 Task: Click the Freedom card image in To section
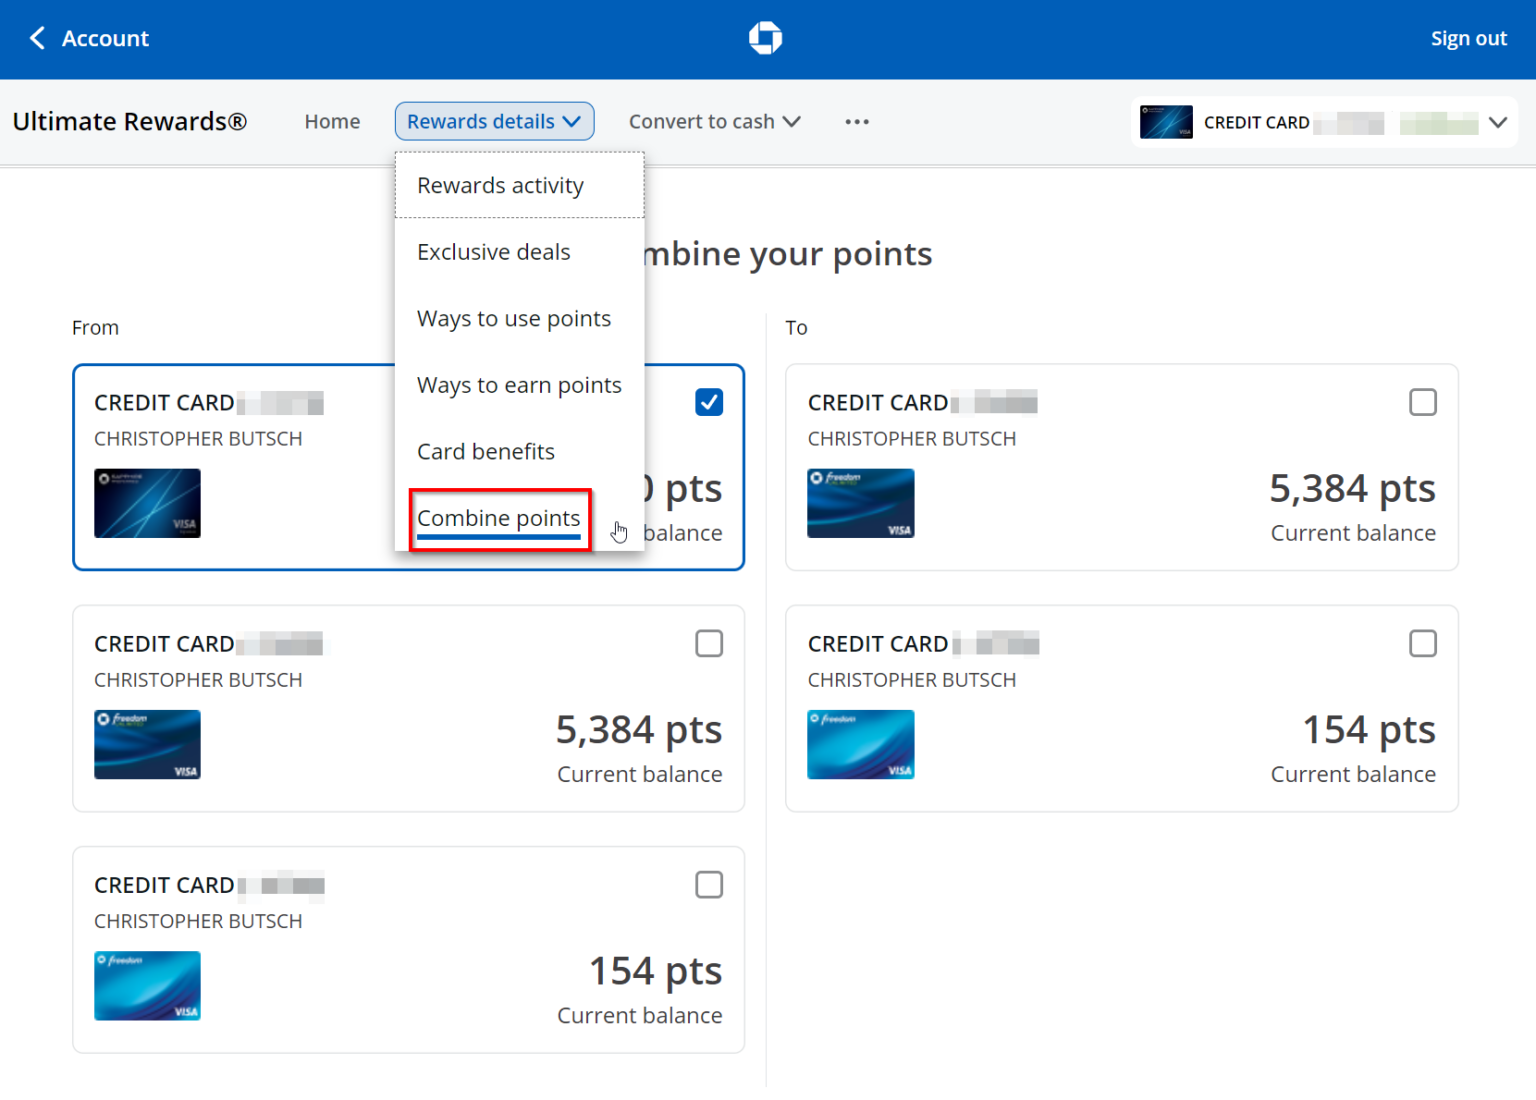pyautogui.click(x=860, y=503)
